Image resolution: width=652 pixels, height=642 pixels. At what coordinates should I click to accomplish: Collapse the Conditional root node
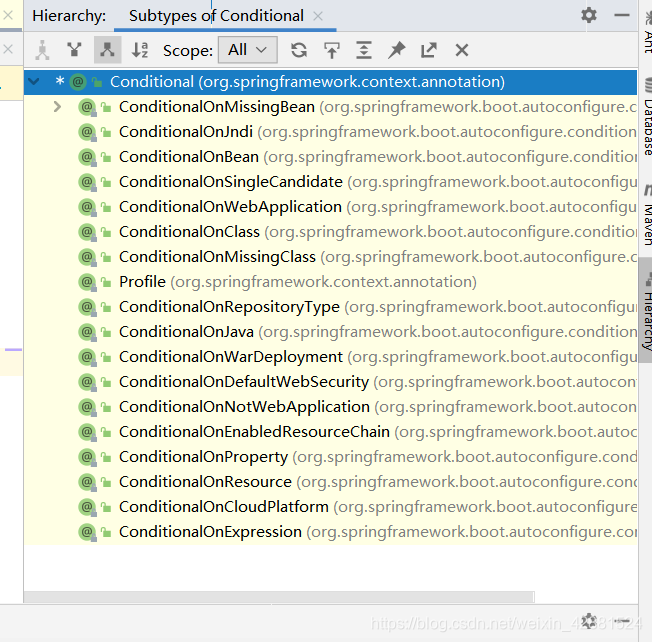pyautogui.click(x=34, y=81)
